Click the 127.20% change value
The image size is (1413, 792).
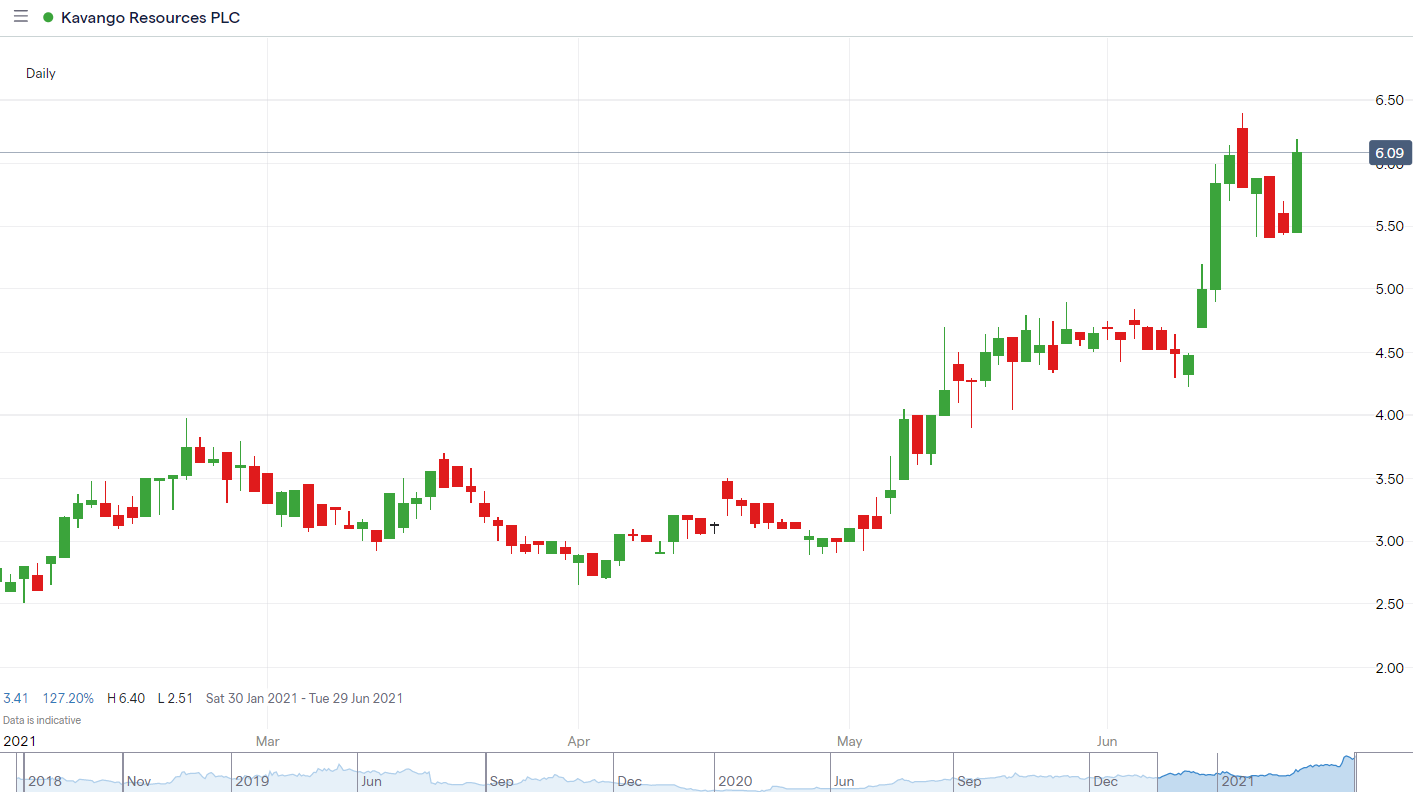coord(68,698)
